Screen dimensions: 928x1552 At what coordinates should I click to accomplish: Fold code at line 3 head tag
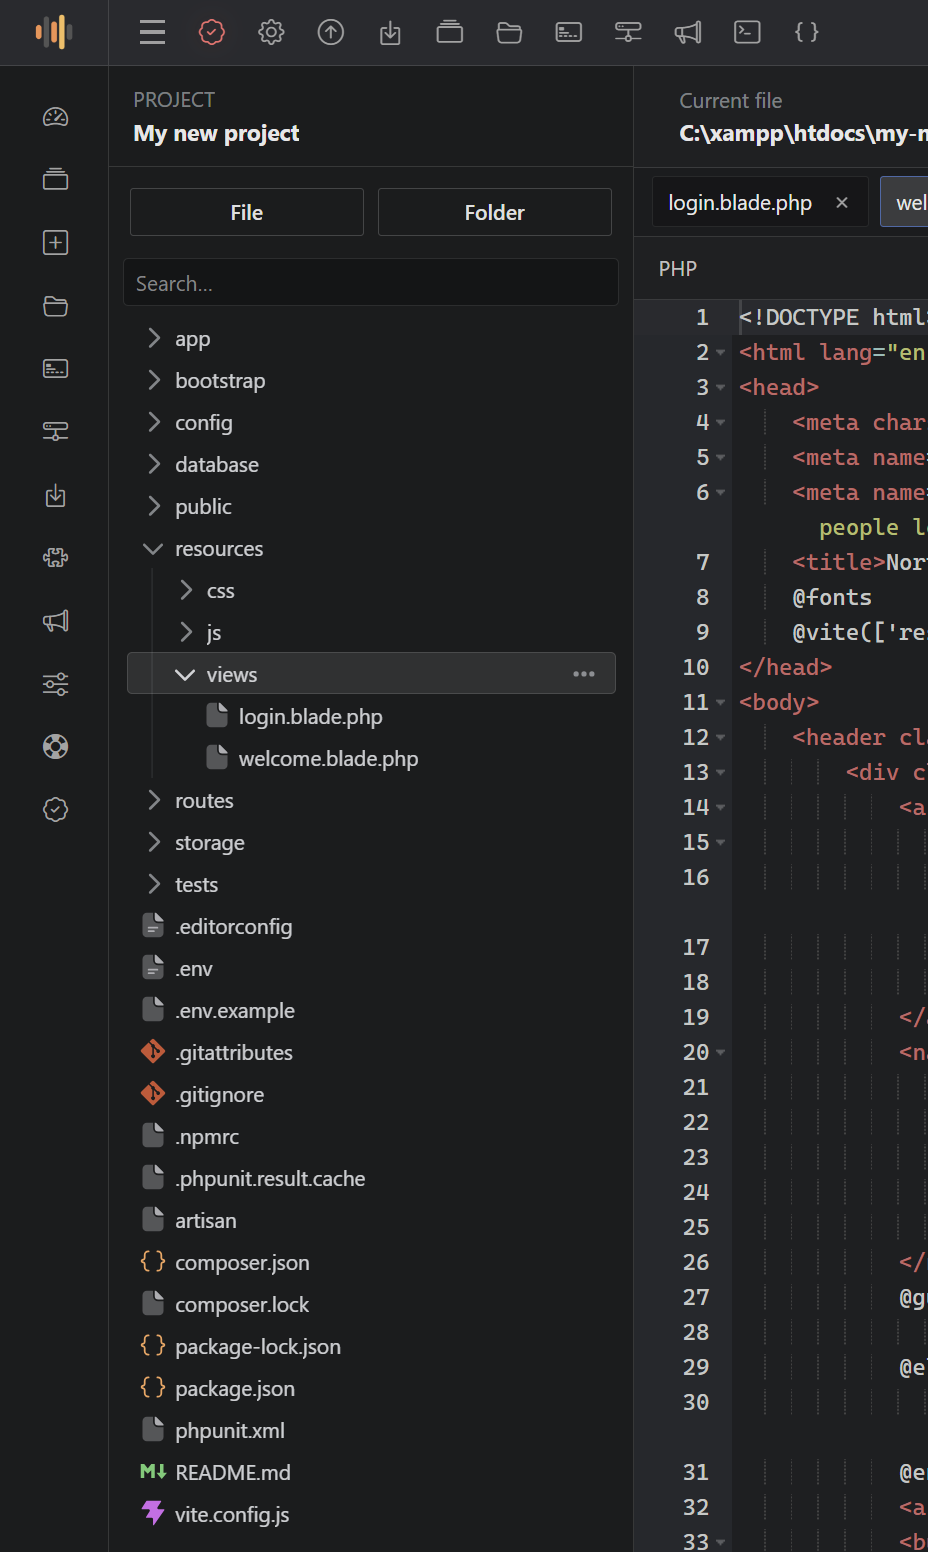coord(721,388)
